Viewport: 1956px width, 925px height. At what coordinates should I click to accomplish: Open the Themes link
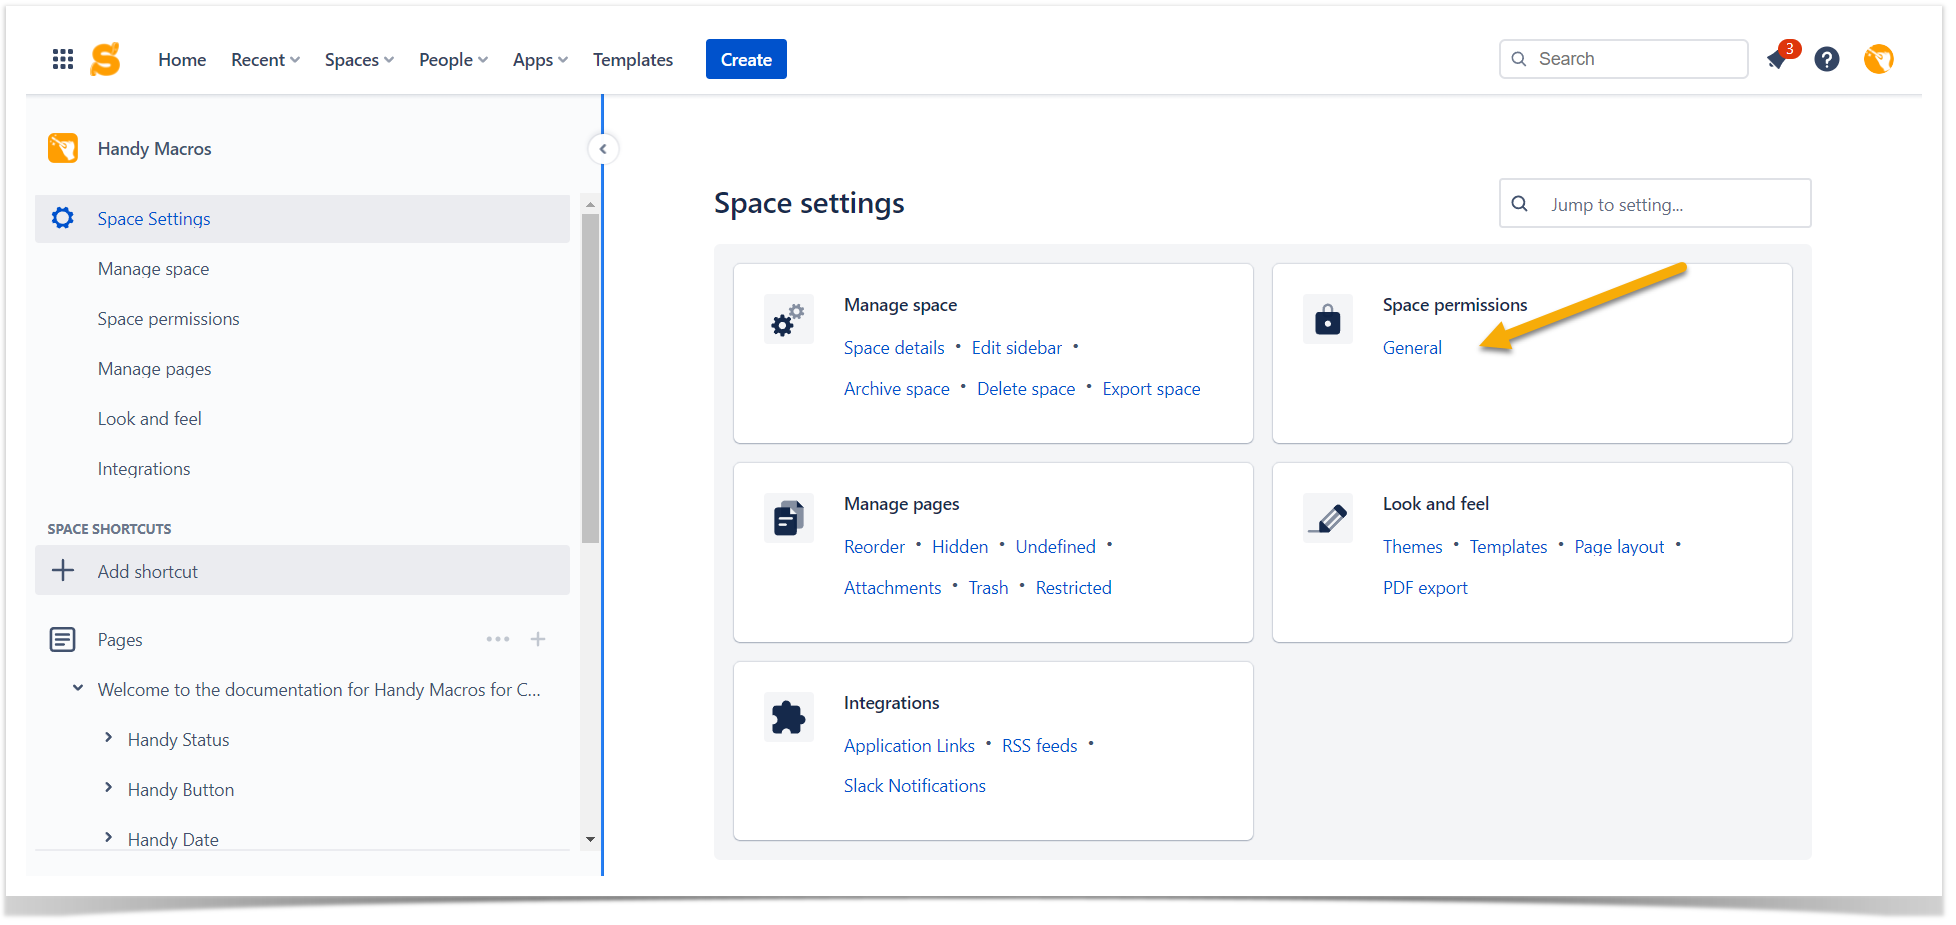tap(1412, 547)
